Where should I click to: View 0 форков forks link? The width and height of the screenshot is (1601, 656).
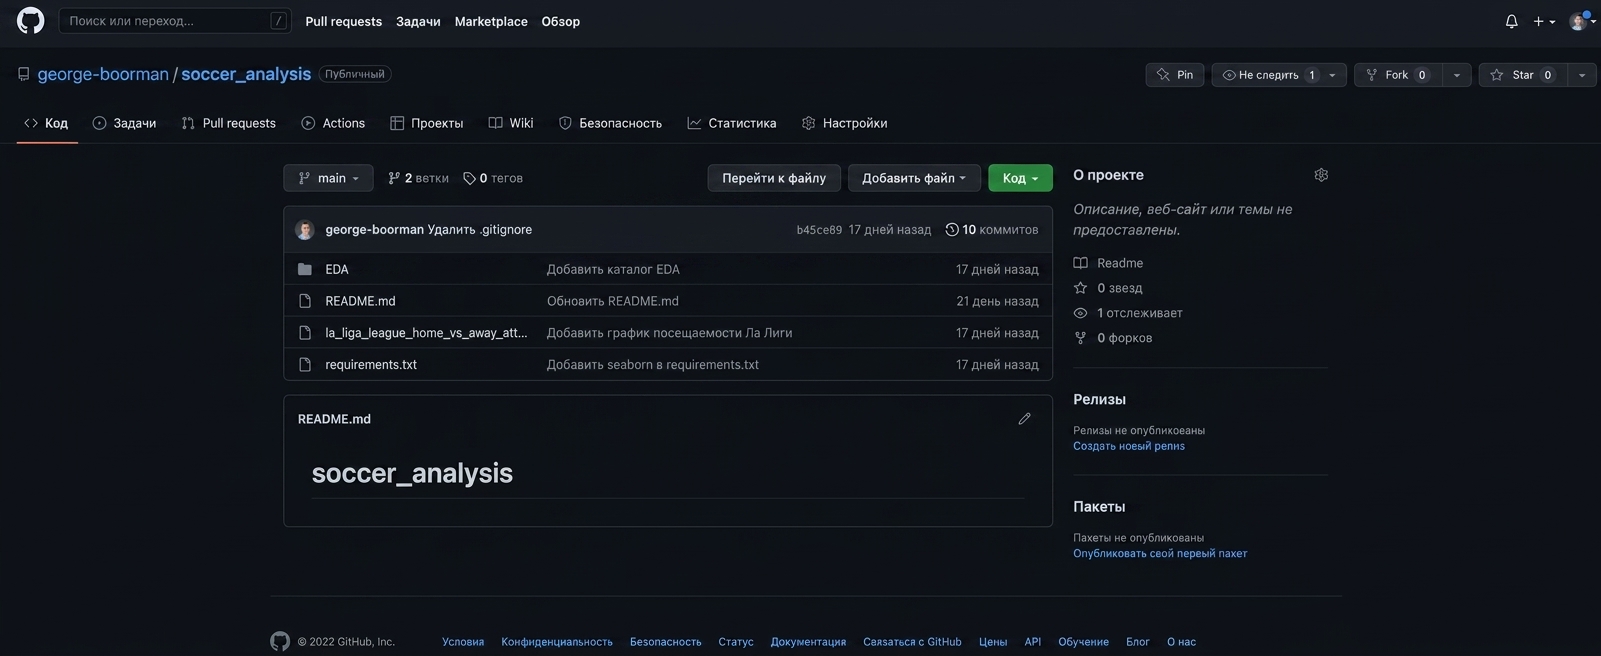(x=1113, y=338)
